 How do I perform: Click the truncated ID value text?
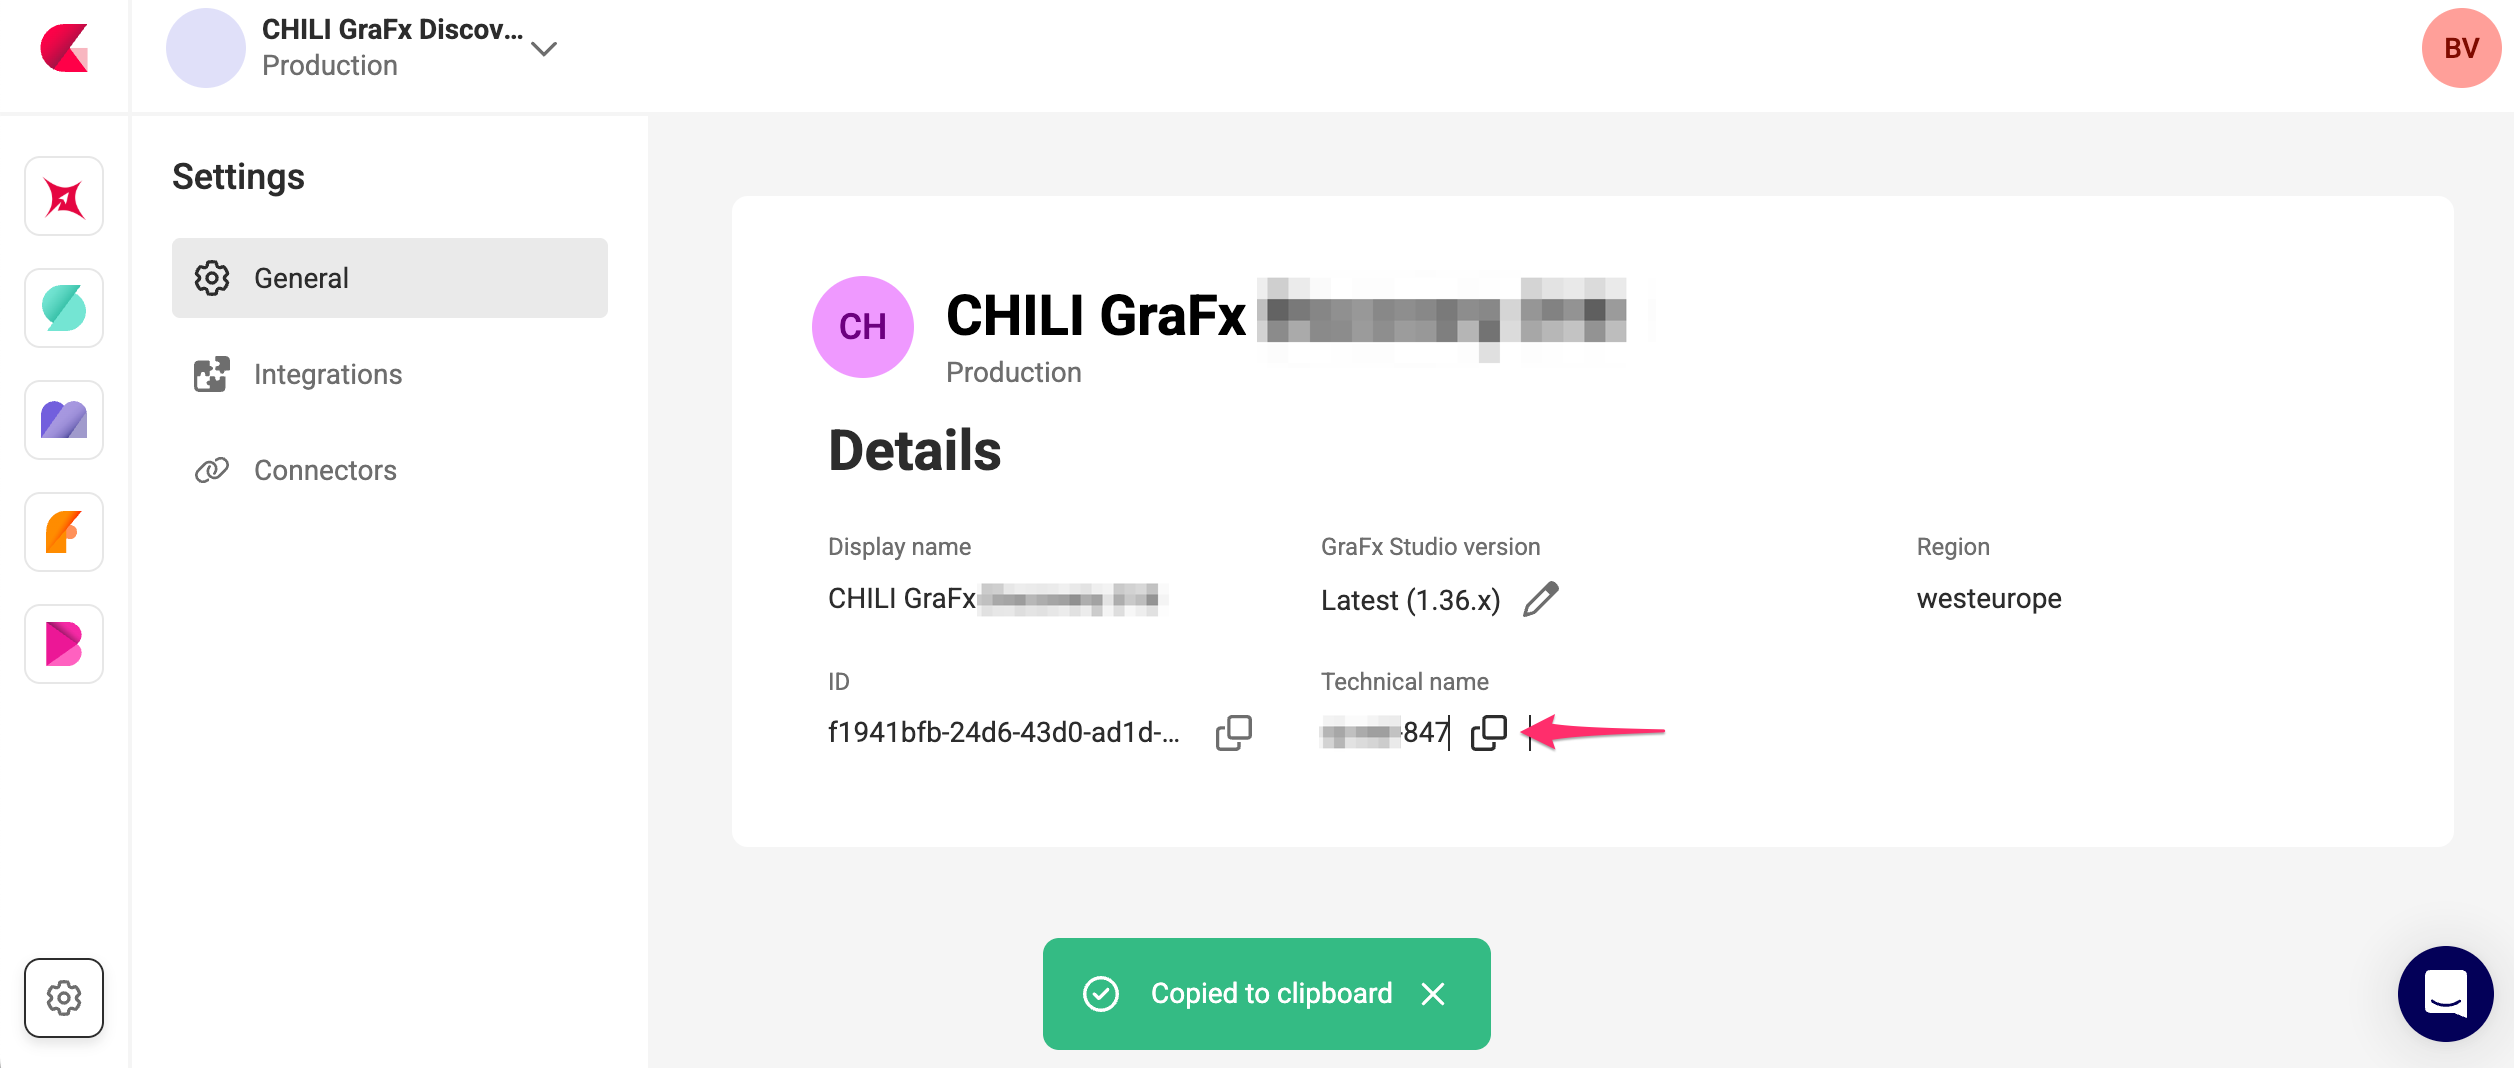[x=1003, y=733]
